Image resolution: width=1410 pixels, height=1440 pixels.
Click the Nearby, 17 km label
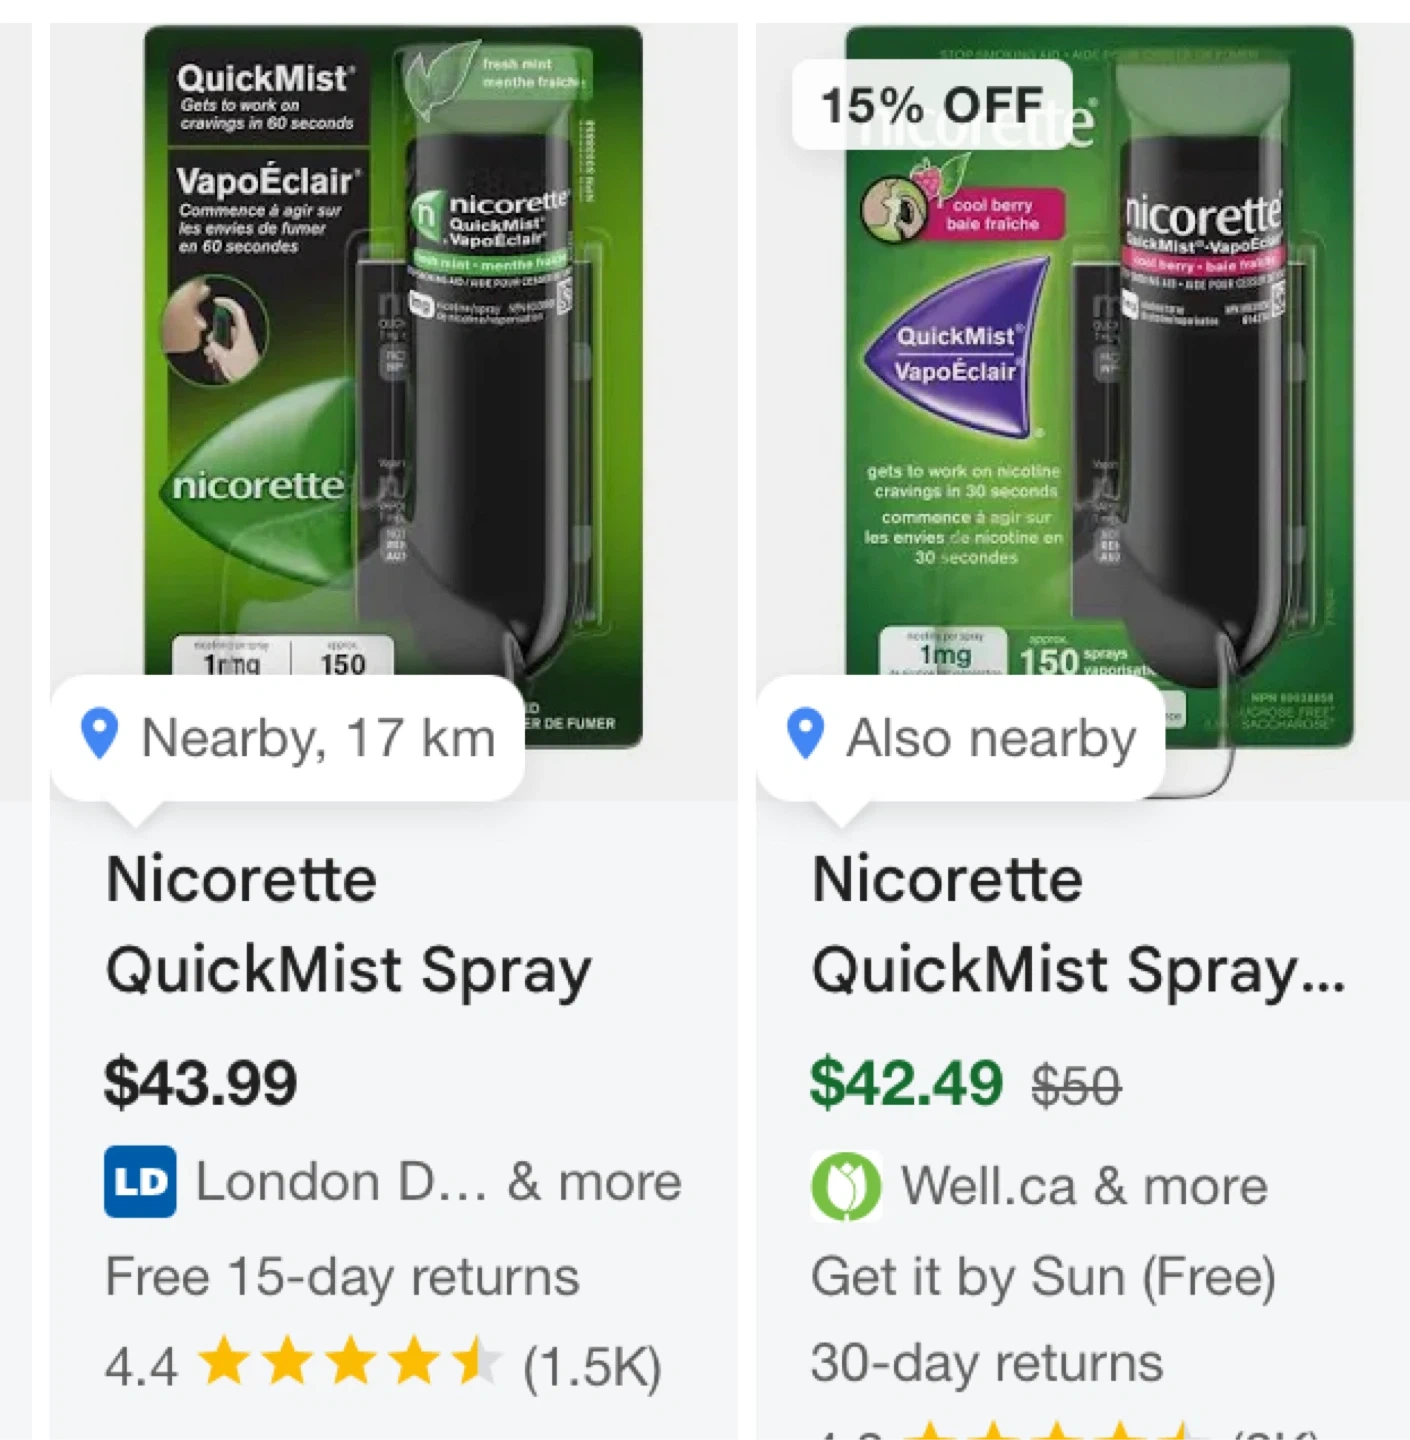click(x=318, y=738)
